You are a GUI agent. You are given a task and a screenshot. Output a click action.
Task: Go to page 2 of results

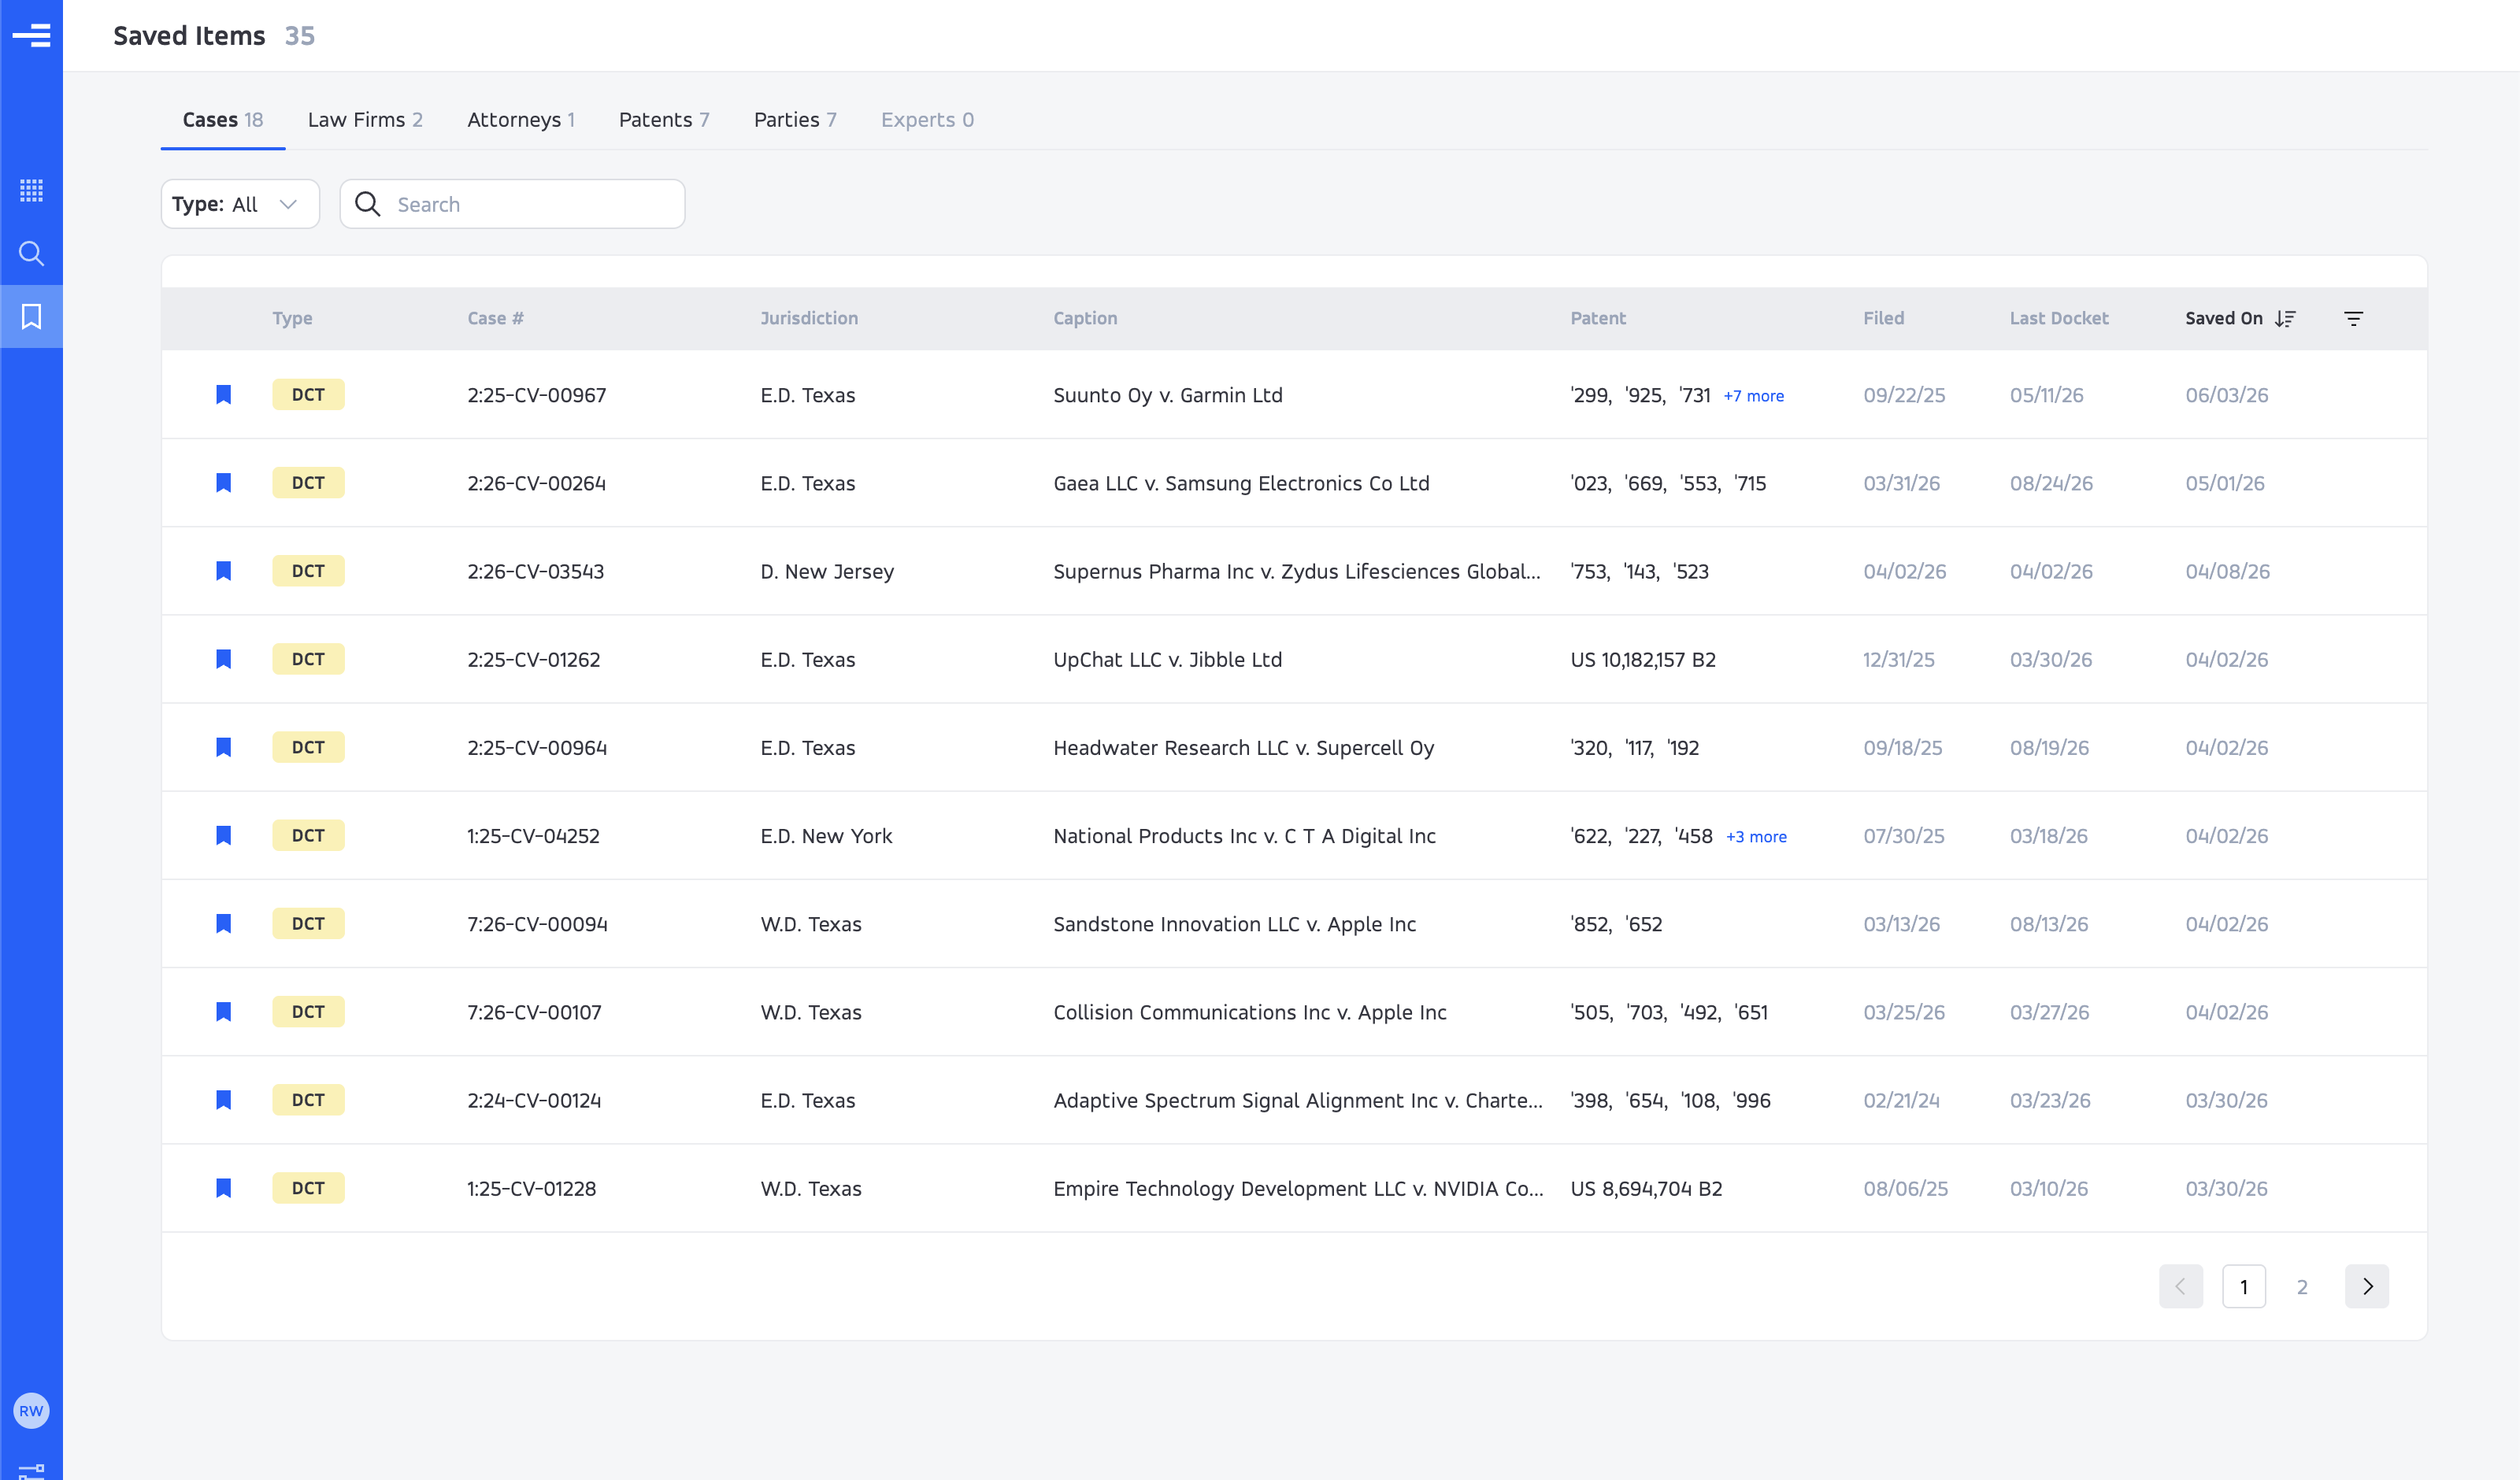[x=2302, y=1286]
